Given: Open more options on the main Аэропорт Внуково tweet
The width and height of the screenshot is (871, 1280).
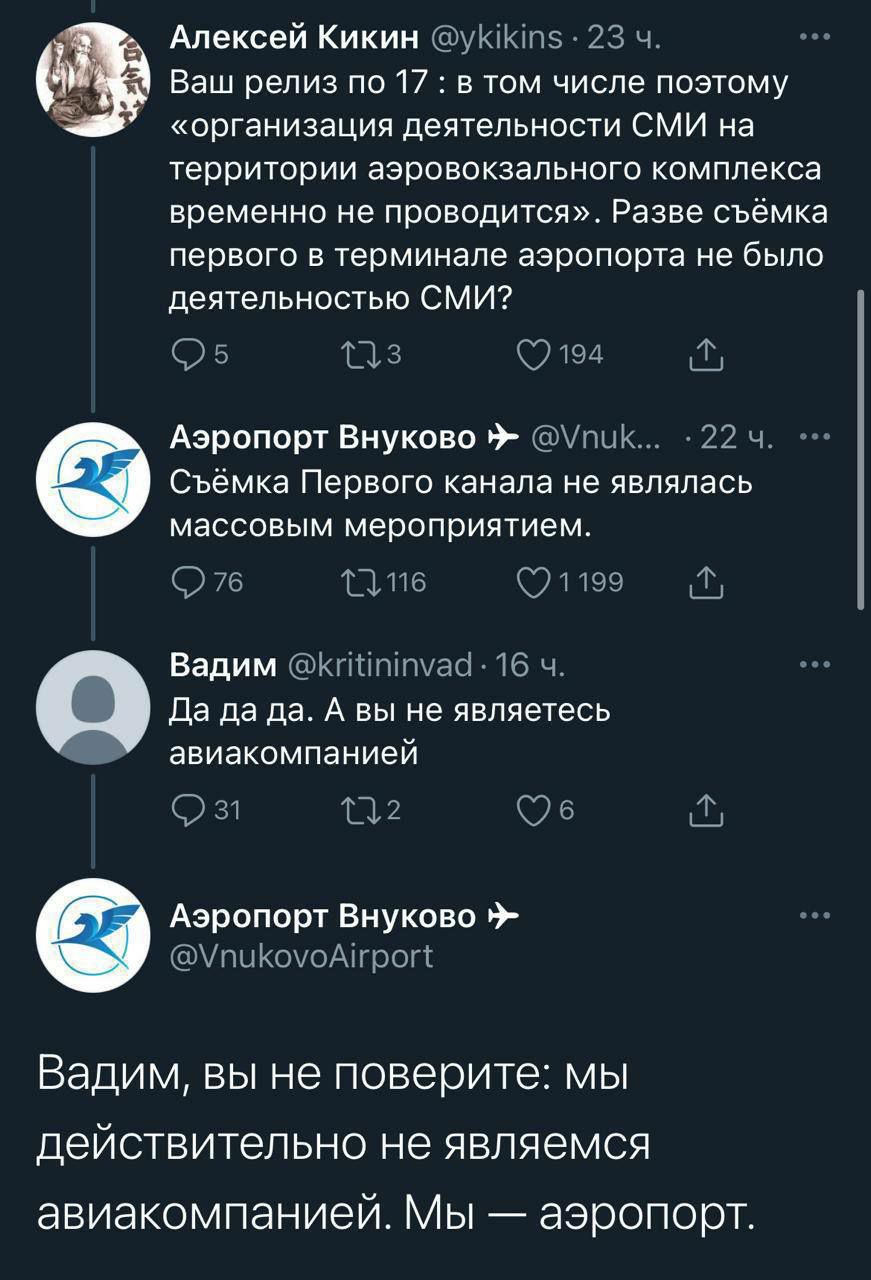Looking at the screenshot, I should point(816,915).
